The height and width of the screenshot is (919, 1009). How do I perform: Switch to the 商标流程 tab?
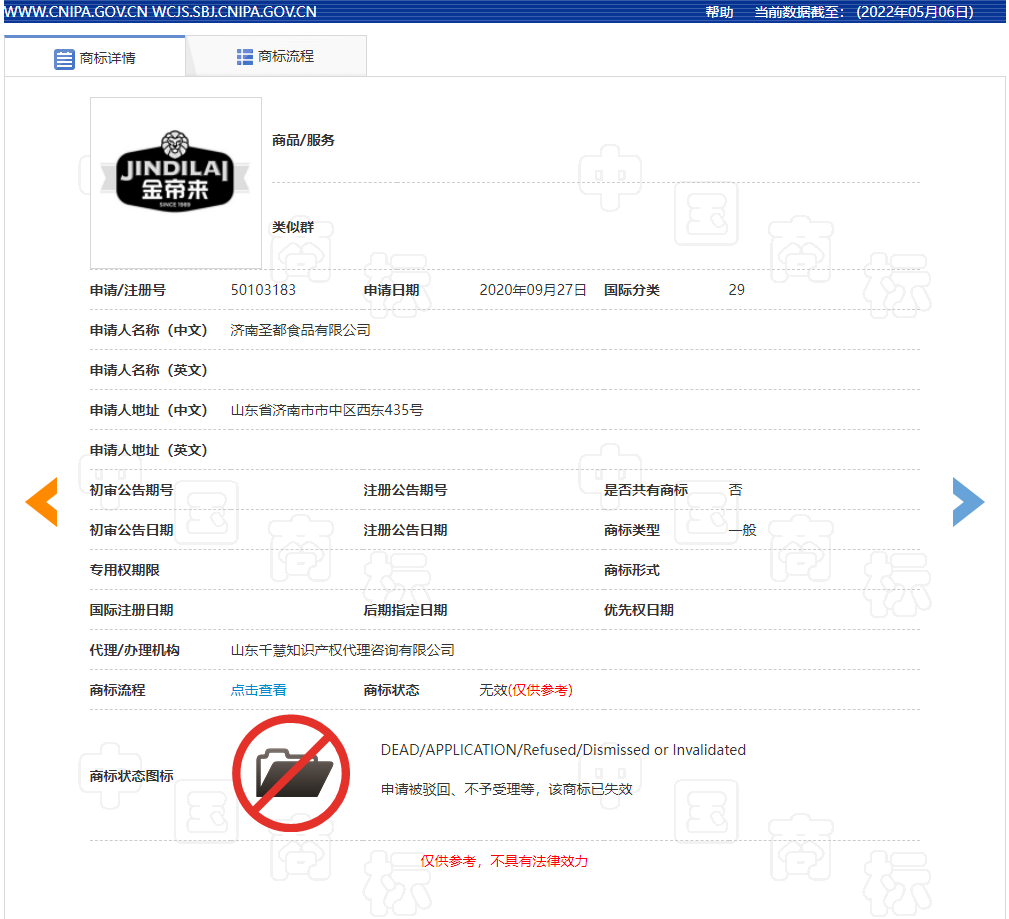[276, 57]
